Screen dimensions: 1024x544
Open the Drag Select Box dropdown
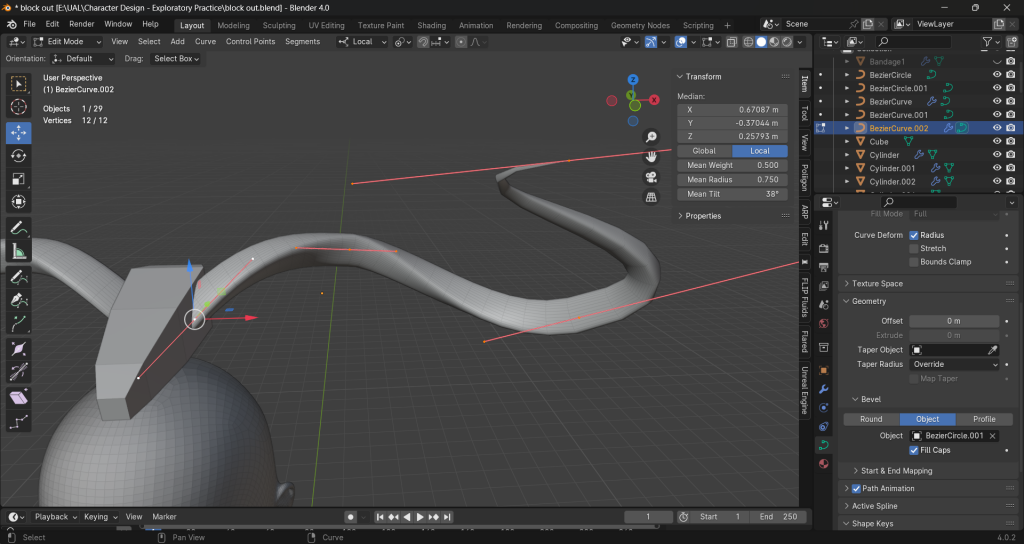(176, 59)
